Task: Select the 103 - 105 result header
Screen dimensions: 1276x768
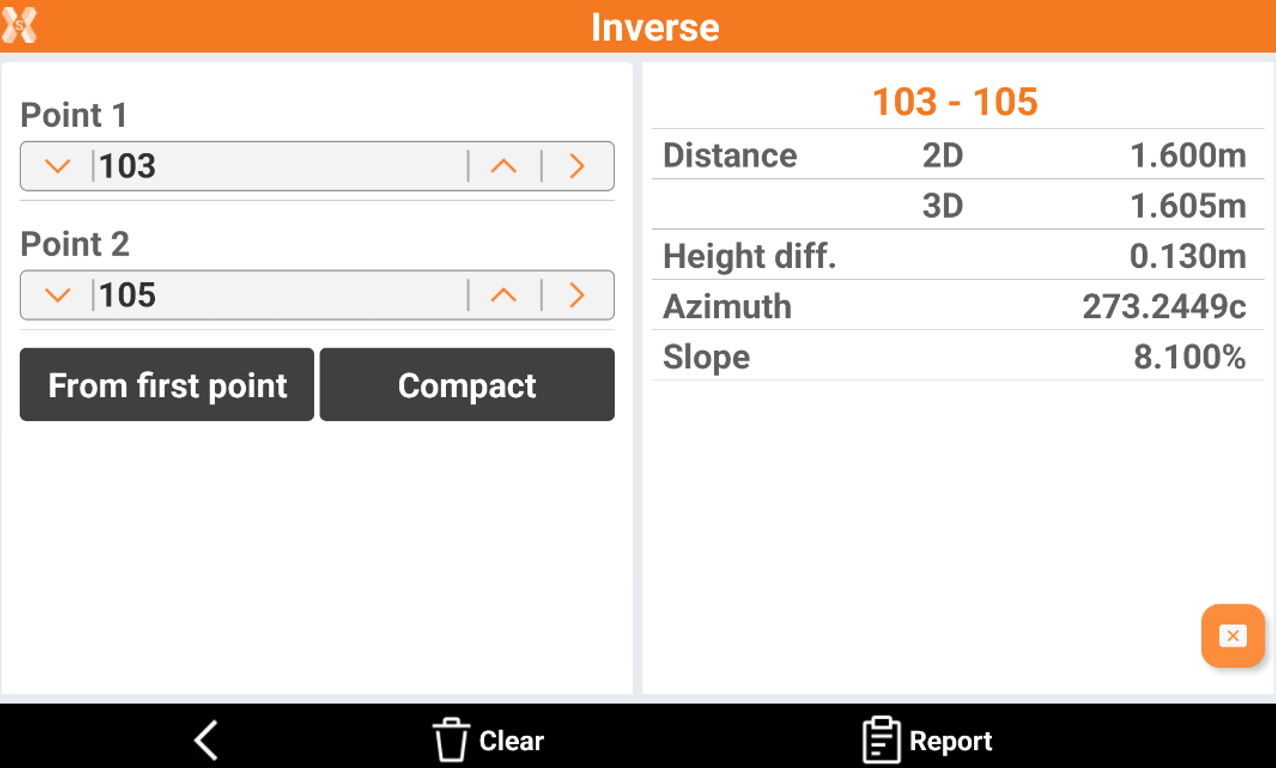Action: 955,102
